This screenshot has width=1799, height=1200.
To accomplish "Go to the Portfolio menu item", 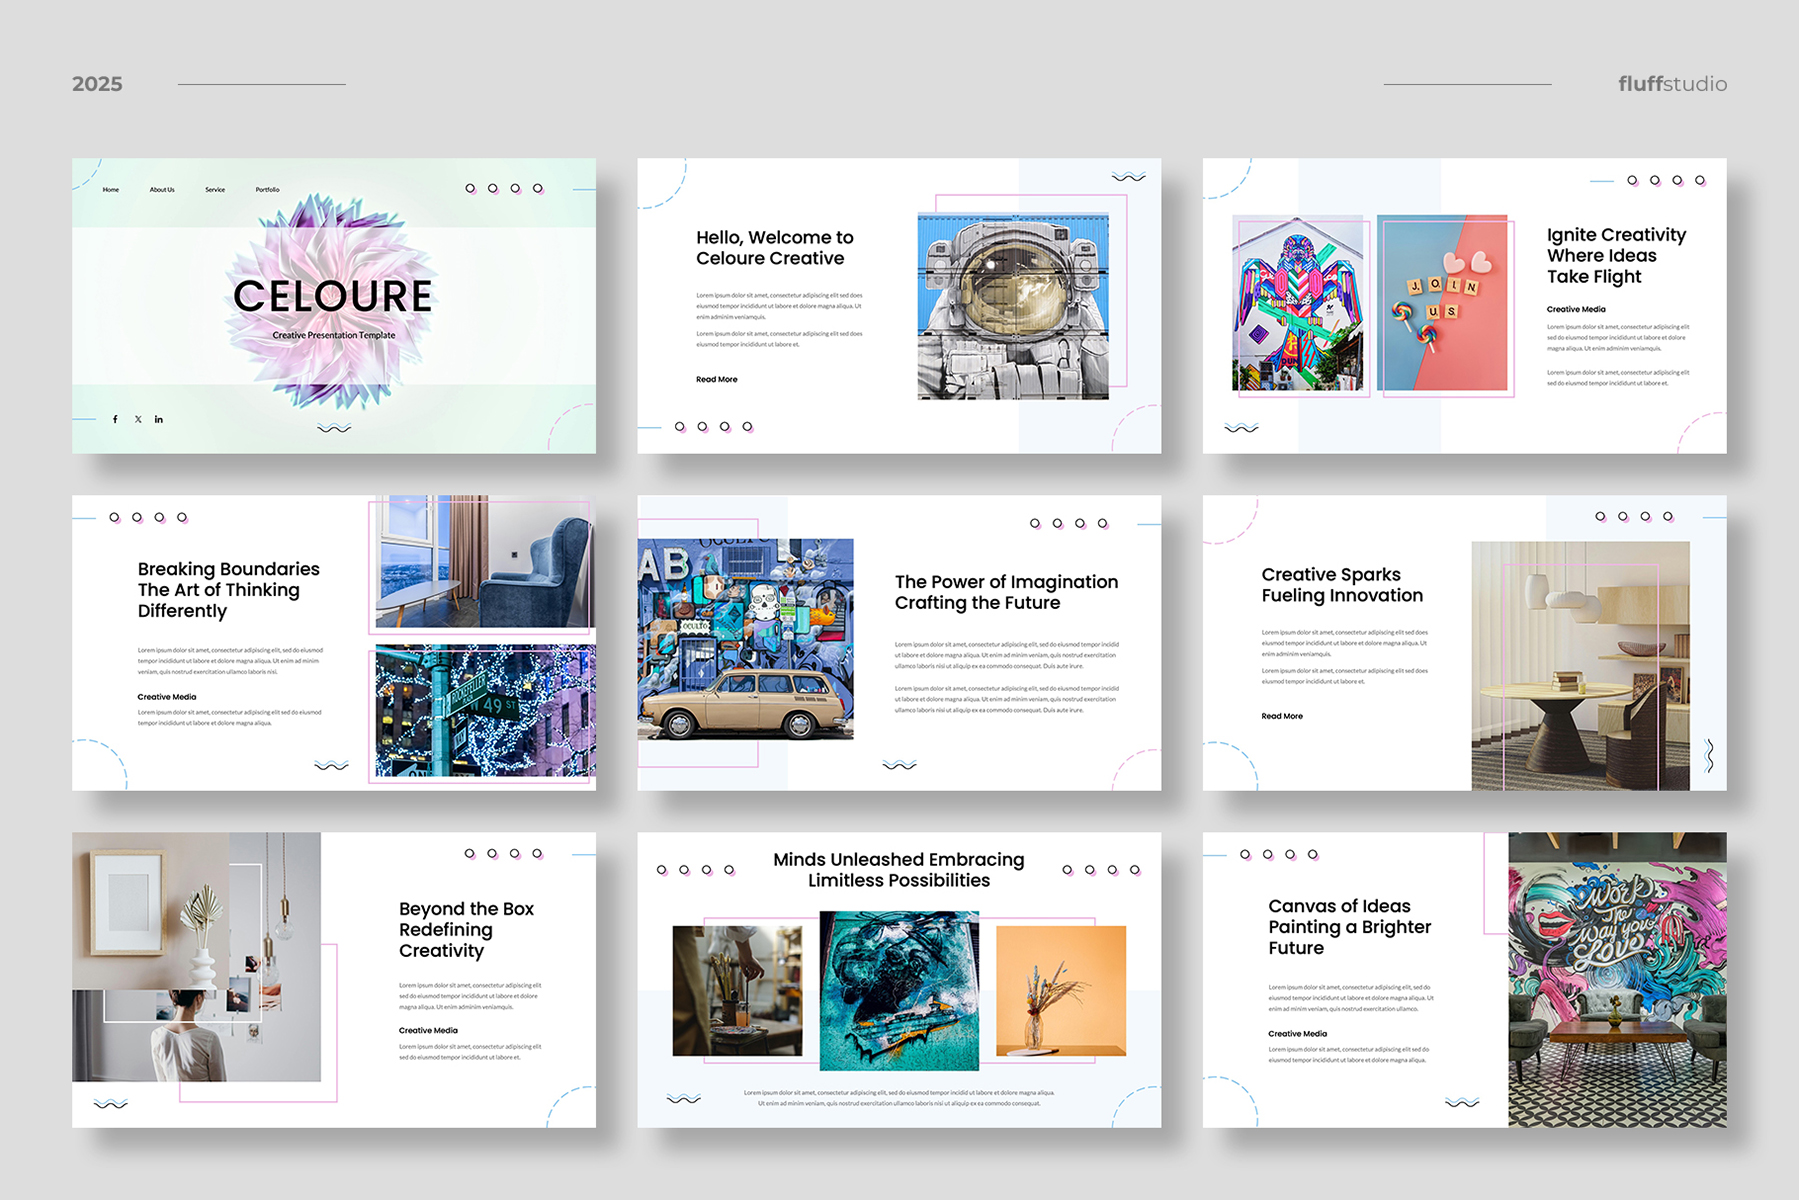I will tap(267, 189).
